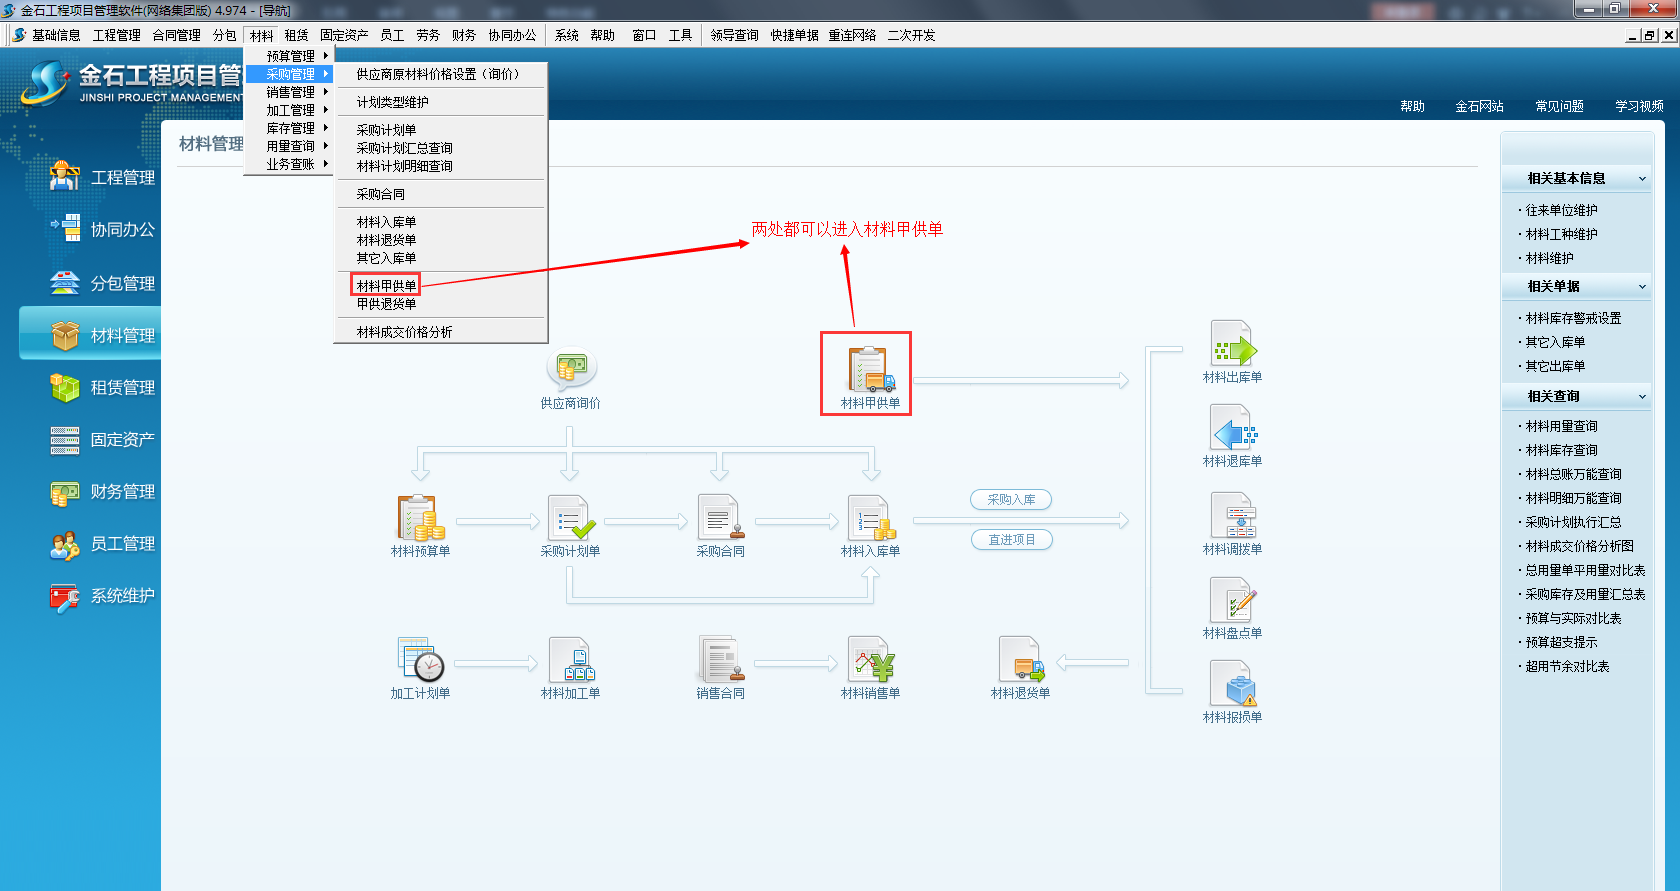Open the 材料销售单 icon

coord(870,660)
